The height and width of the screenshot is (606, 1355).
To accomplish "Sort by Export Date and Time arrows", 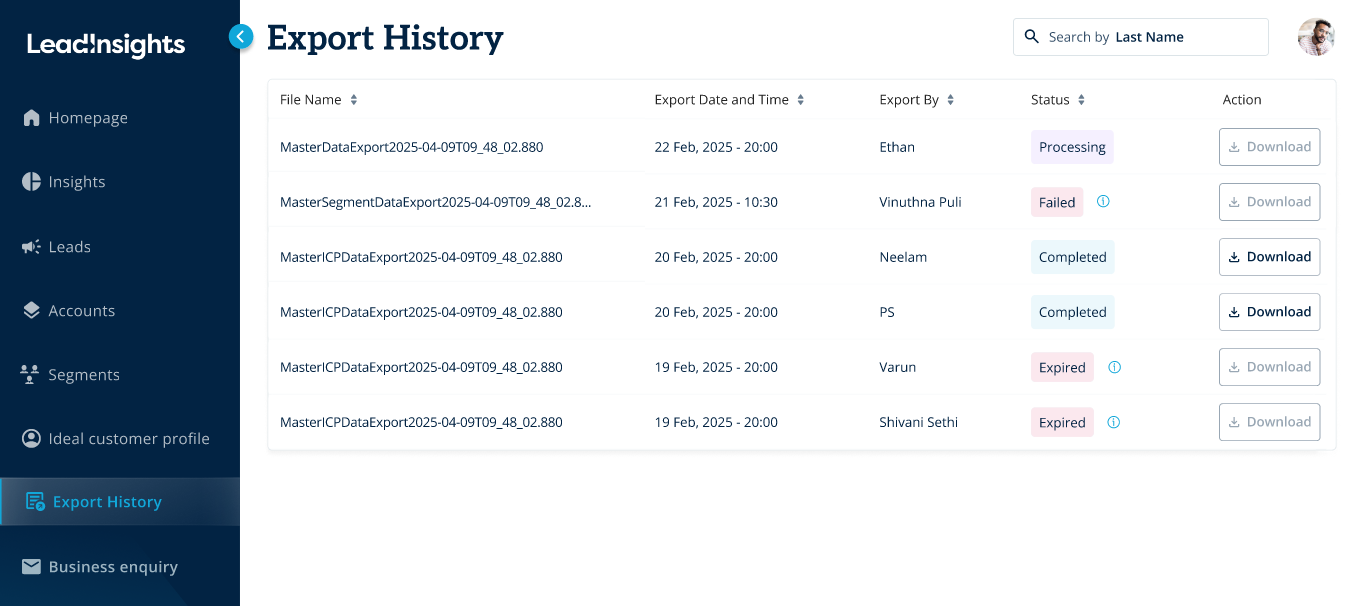I will click(x=801, y=100).
